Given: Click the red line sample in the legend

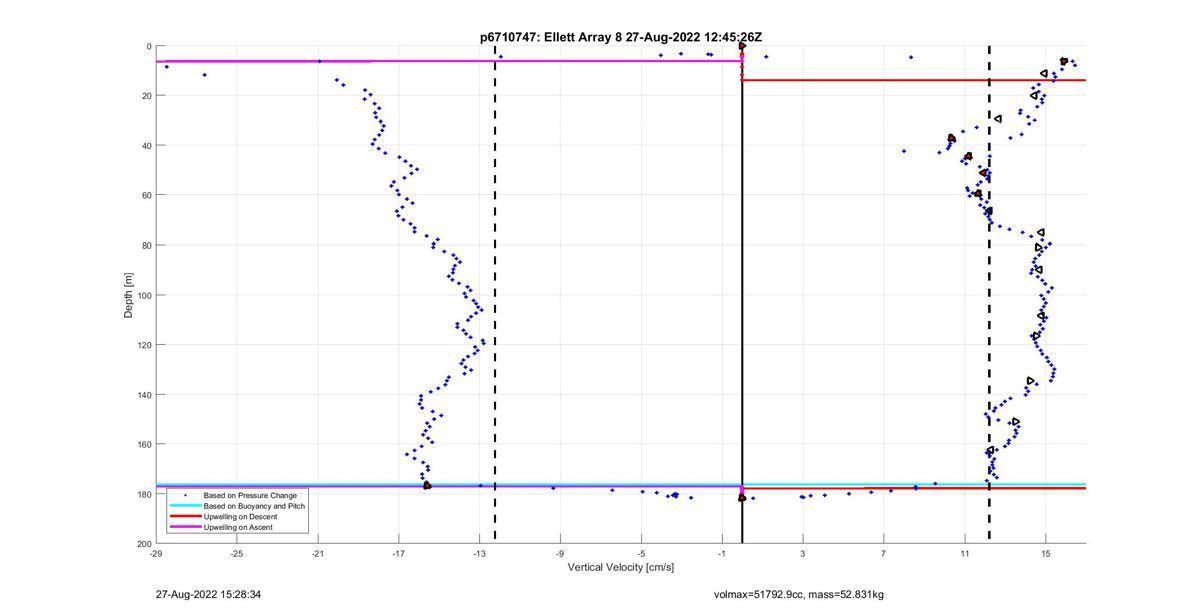Looking at the screenshot, I should (185, 516).
